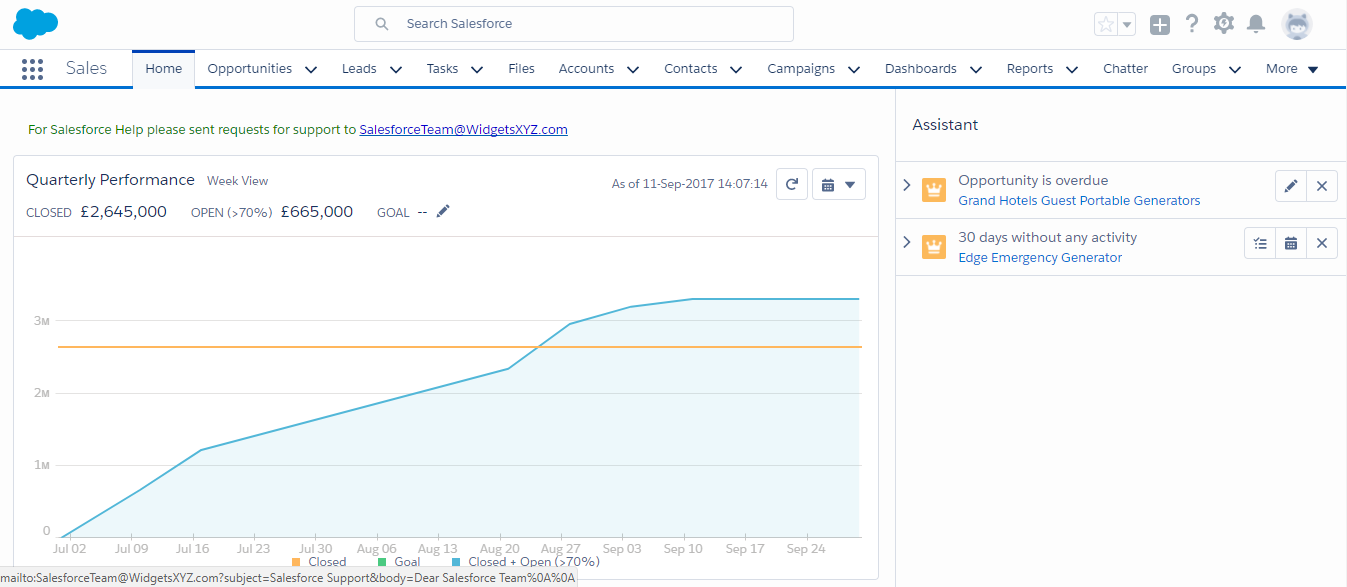Open the Edge Emergency Generator link

[x=1040, y=257]
